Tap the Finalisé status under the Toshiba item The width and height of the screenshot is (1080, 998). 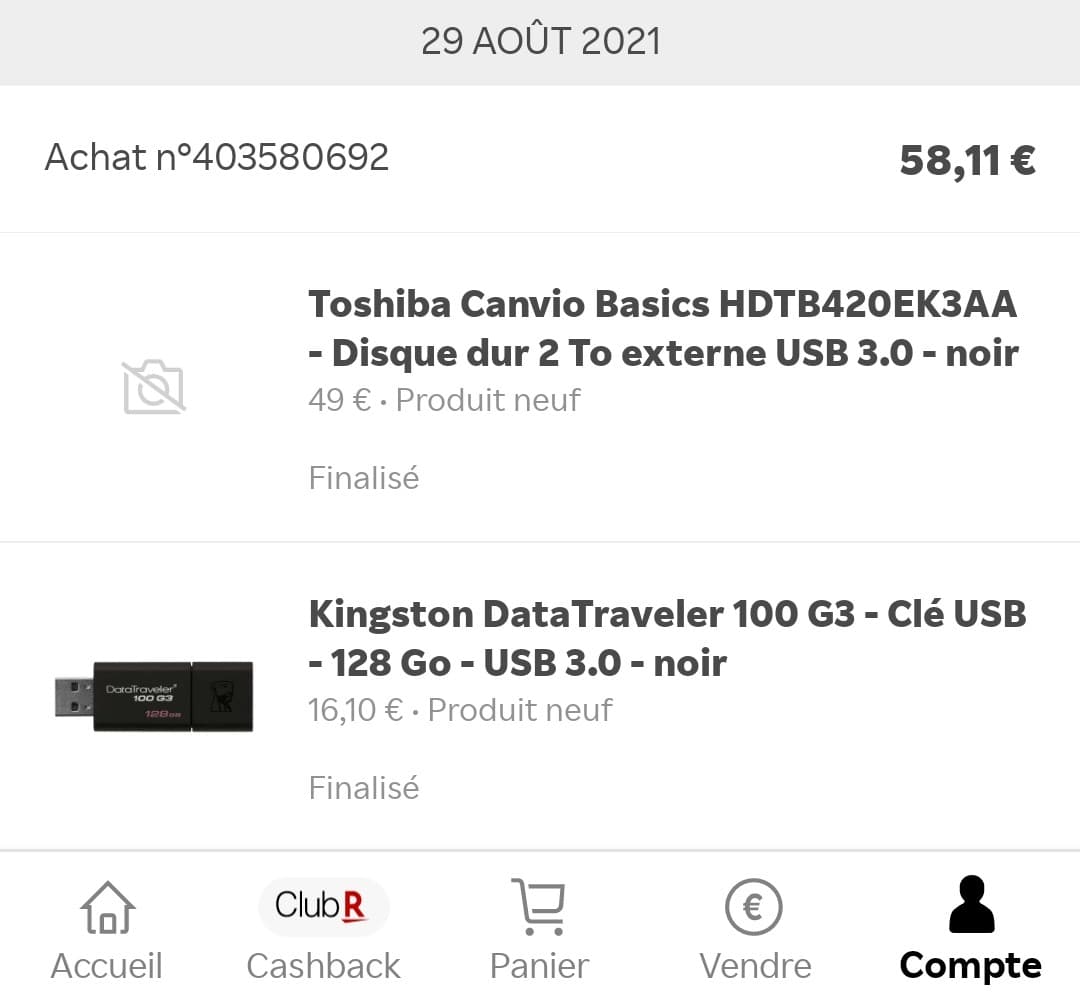[x=362, y=478]
